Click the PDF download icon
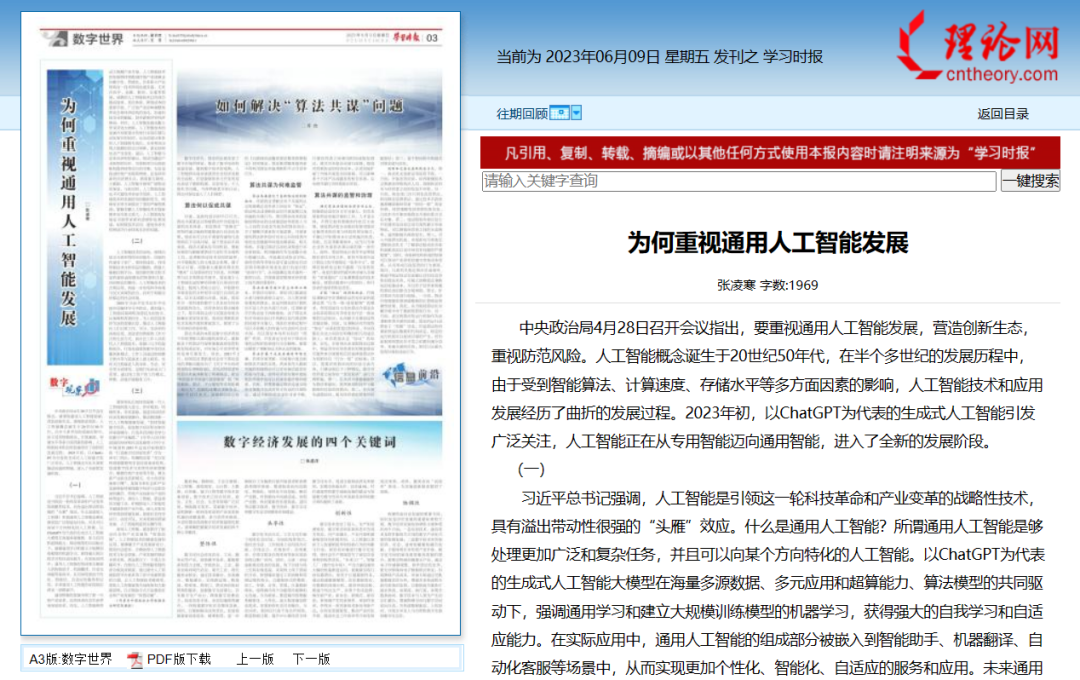The image size is (1080, 680). [x=135, y=659]
